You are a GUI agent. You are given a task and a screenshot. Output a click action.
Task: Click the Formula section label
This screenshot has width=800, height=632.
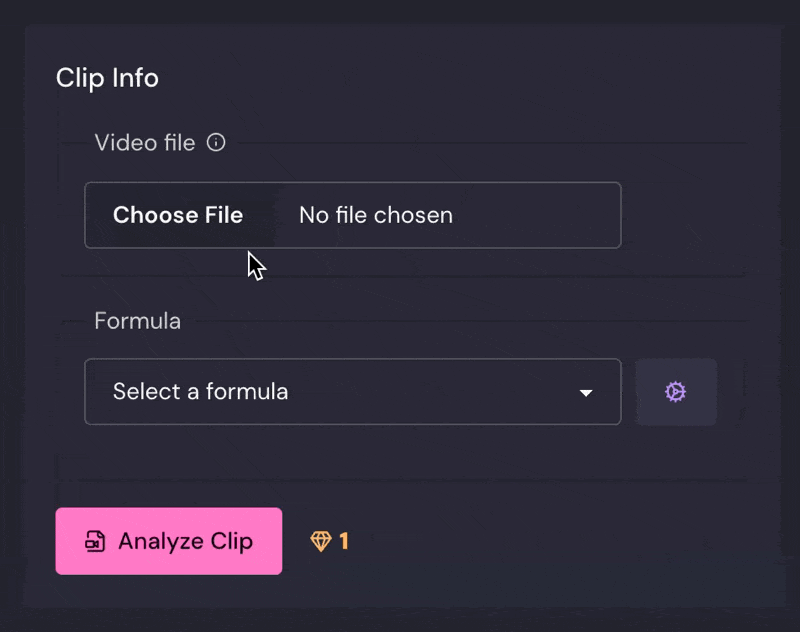138,321
